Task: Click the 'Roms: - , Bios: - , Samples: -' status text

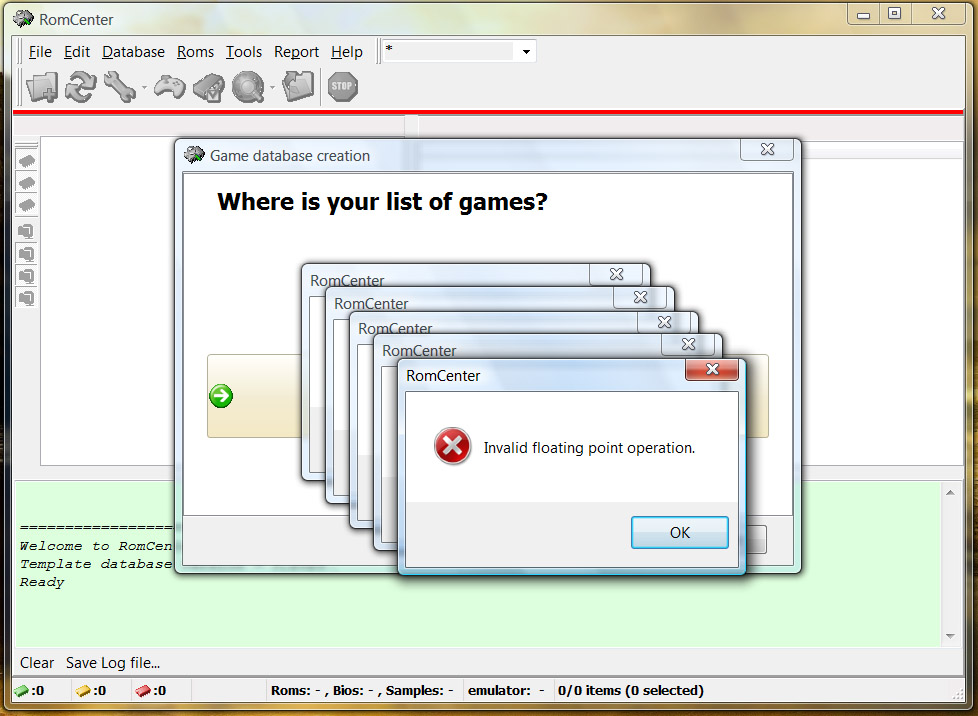Action: click(362, 690)
